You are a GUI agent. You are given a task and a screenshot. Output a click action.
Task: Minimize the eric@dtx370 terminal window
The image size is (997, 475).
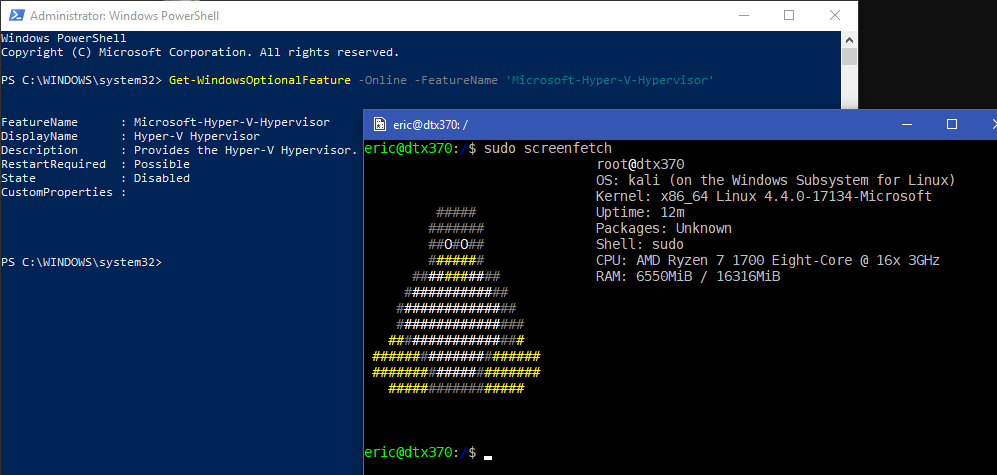[907, 125]
